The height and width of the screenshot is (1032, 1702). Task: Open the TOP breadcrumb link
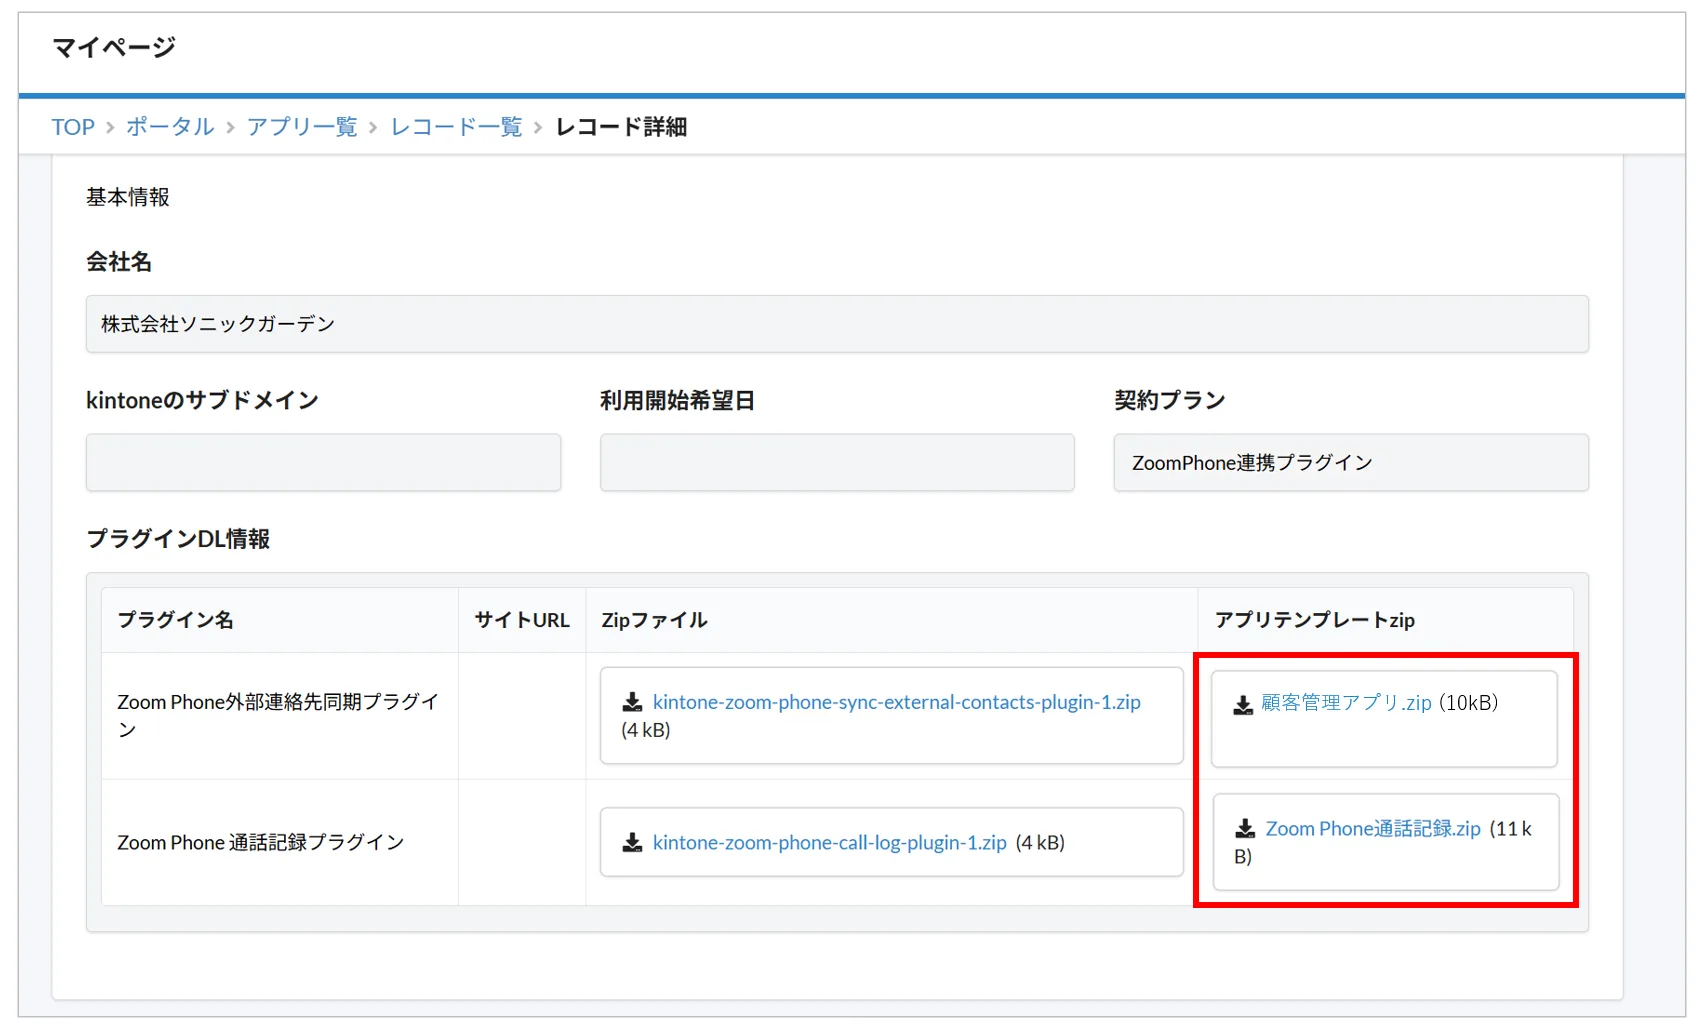(73, 127)
